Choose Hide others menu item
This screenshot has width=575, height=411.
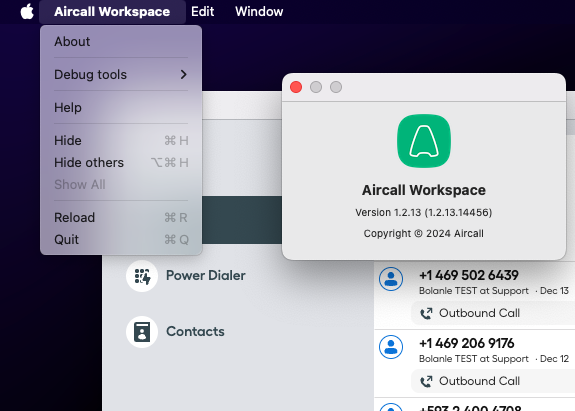coord(121,162)
